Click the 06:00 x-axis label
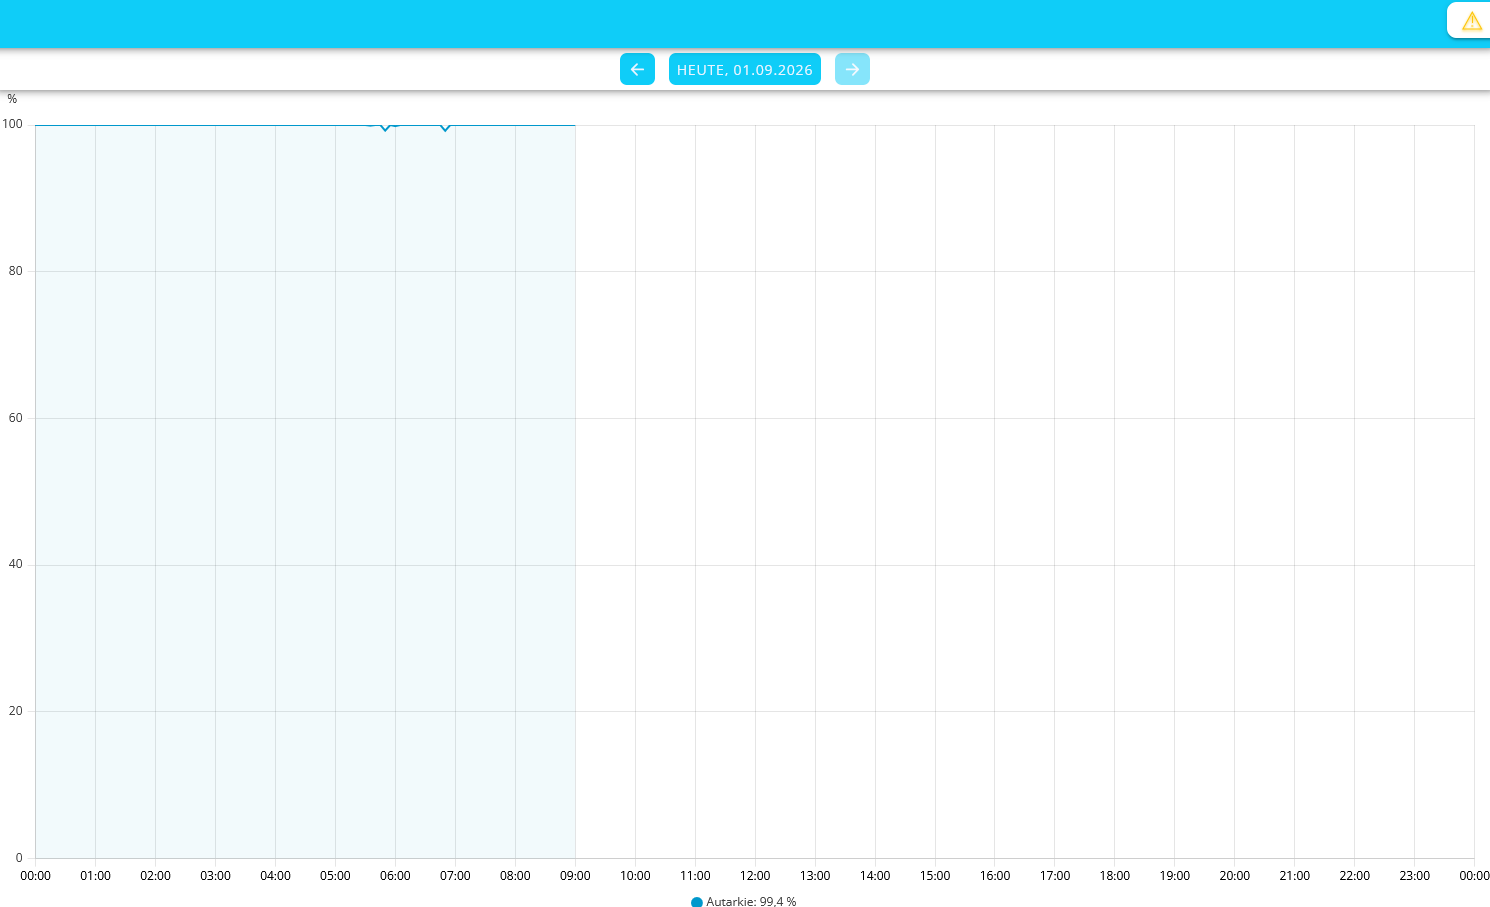Viewport: 1490px width, 907px height. click(395, 876)
